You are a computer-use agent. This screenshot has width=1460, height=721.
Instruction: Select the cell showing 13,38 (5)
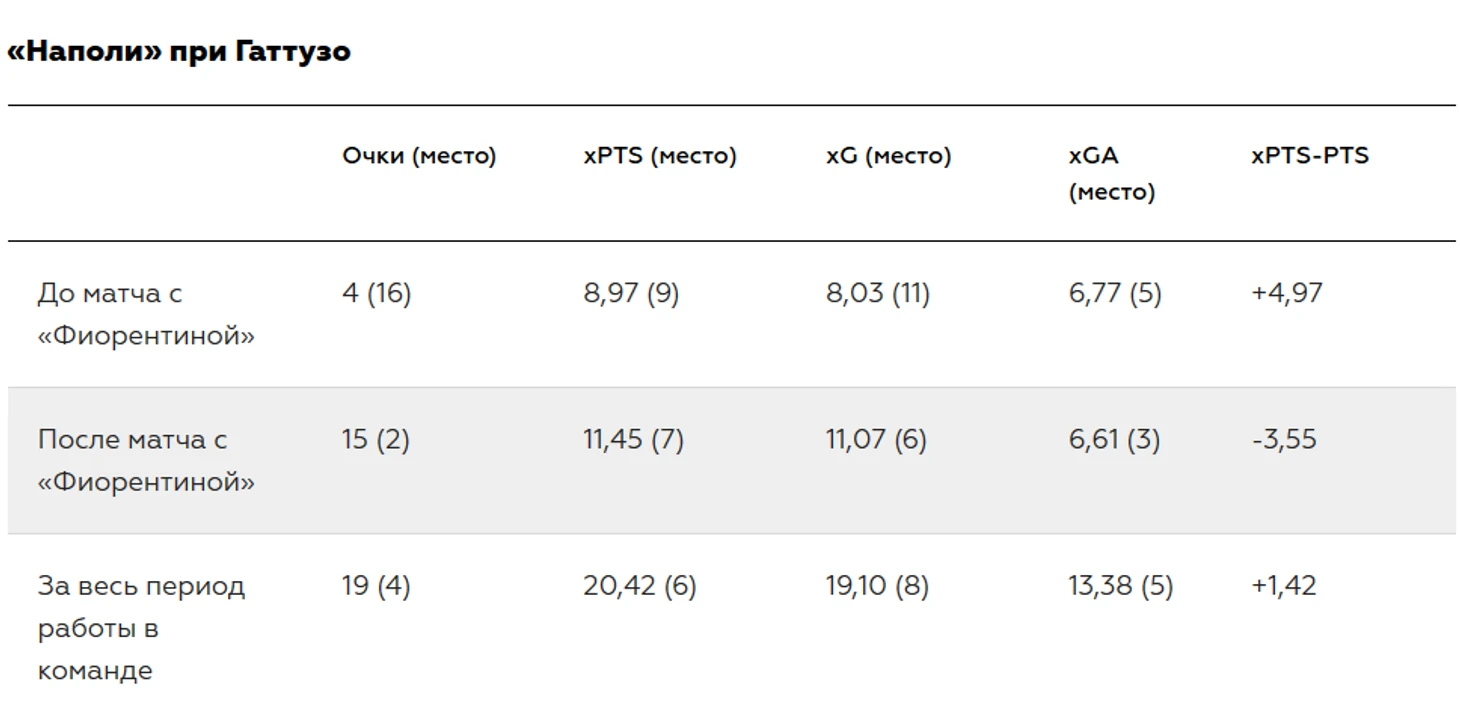[1120, 585]
